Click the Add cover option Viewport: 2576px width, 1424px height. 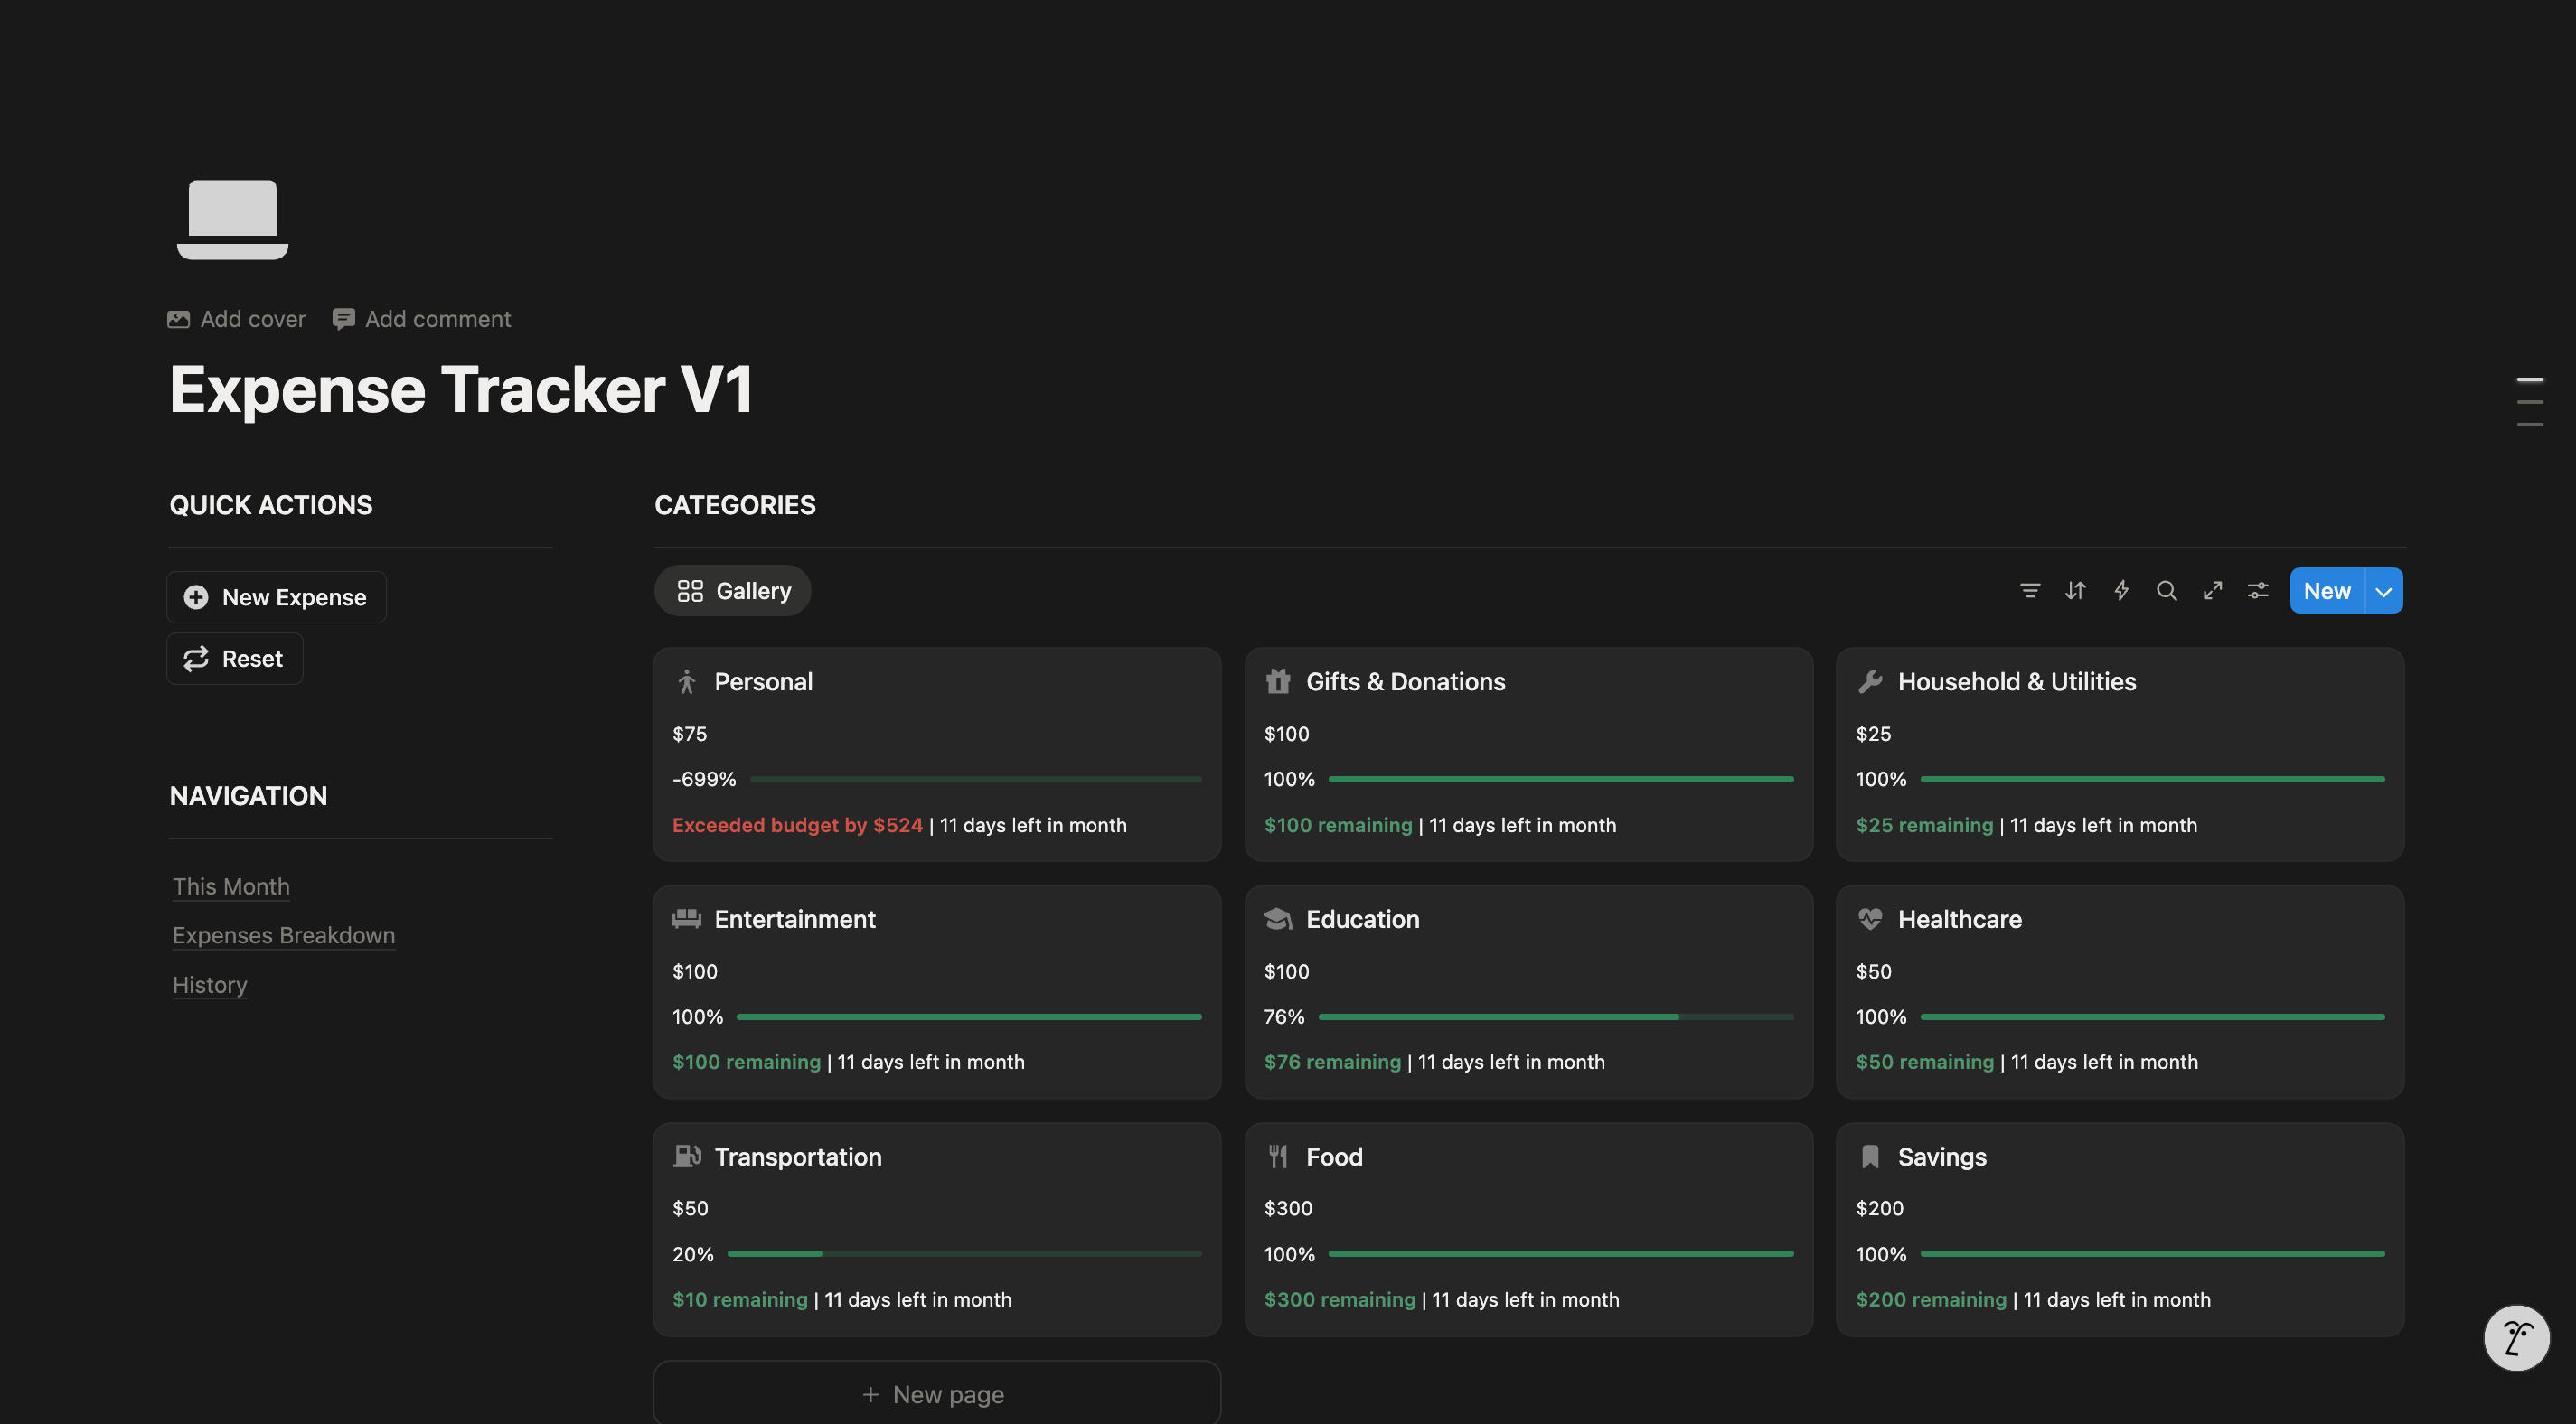(237, 319)
